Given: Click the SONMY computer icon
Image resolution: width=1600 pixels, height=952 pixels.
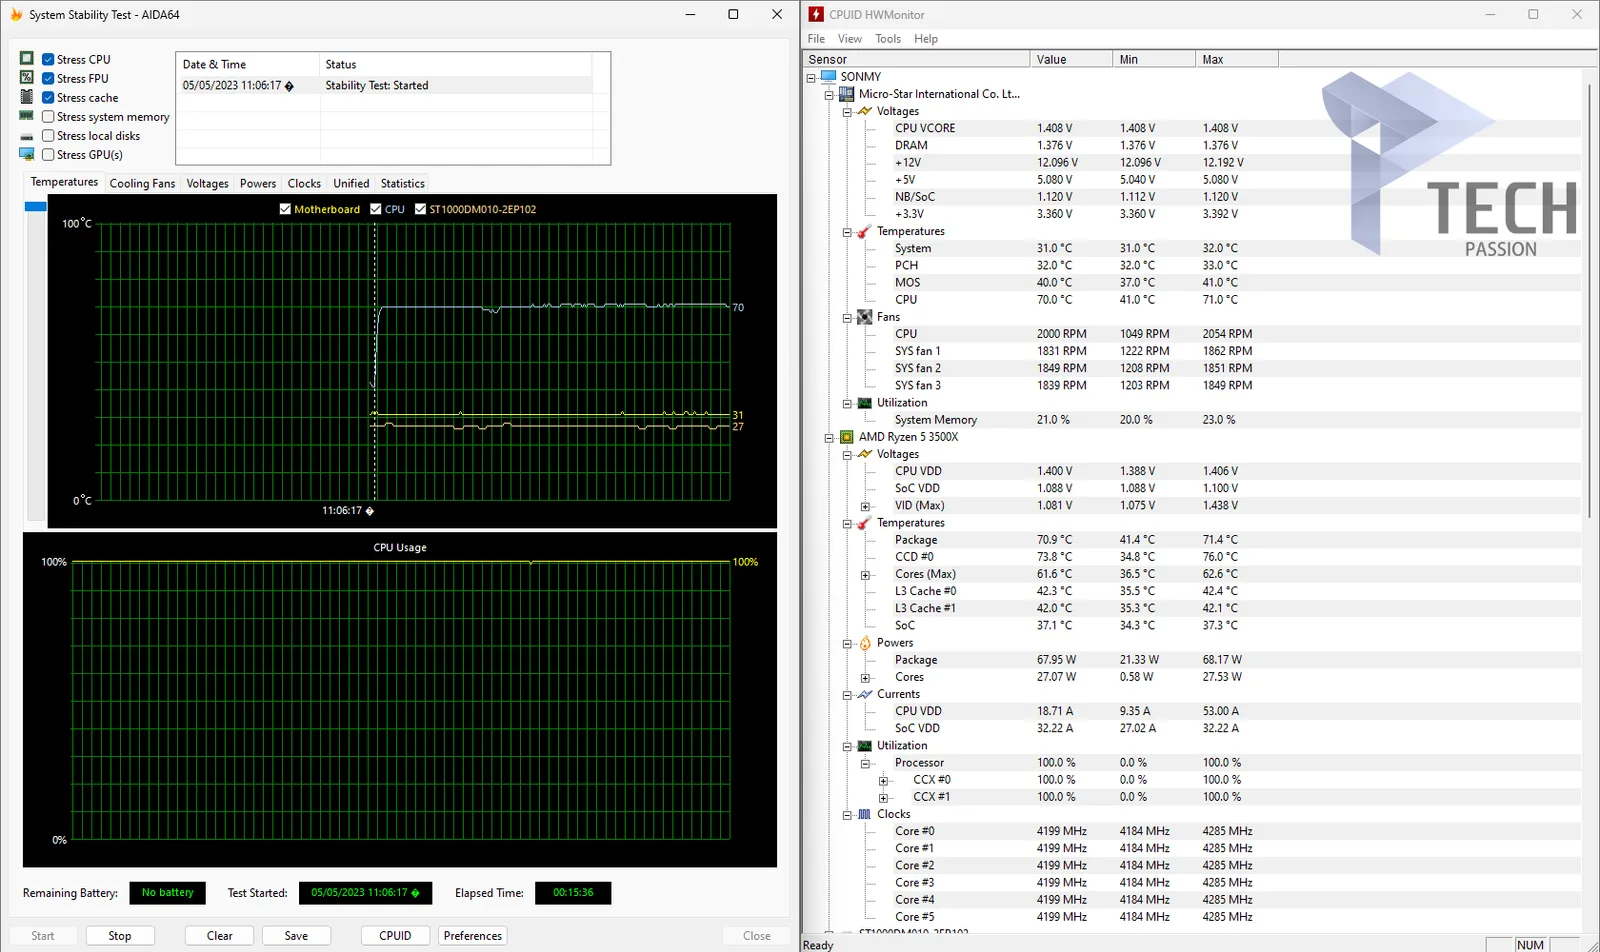Looking at the screenshot, I should pyautogui.click(x=828, y=76).
